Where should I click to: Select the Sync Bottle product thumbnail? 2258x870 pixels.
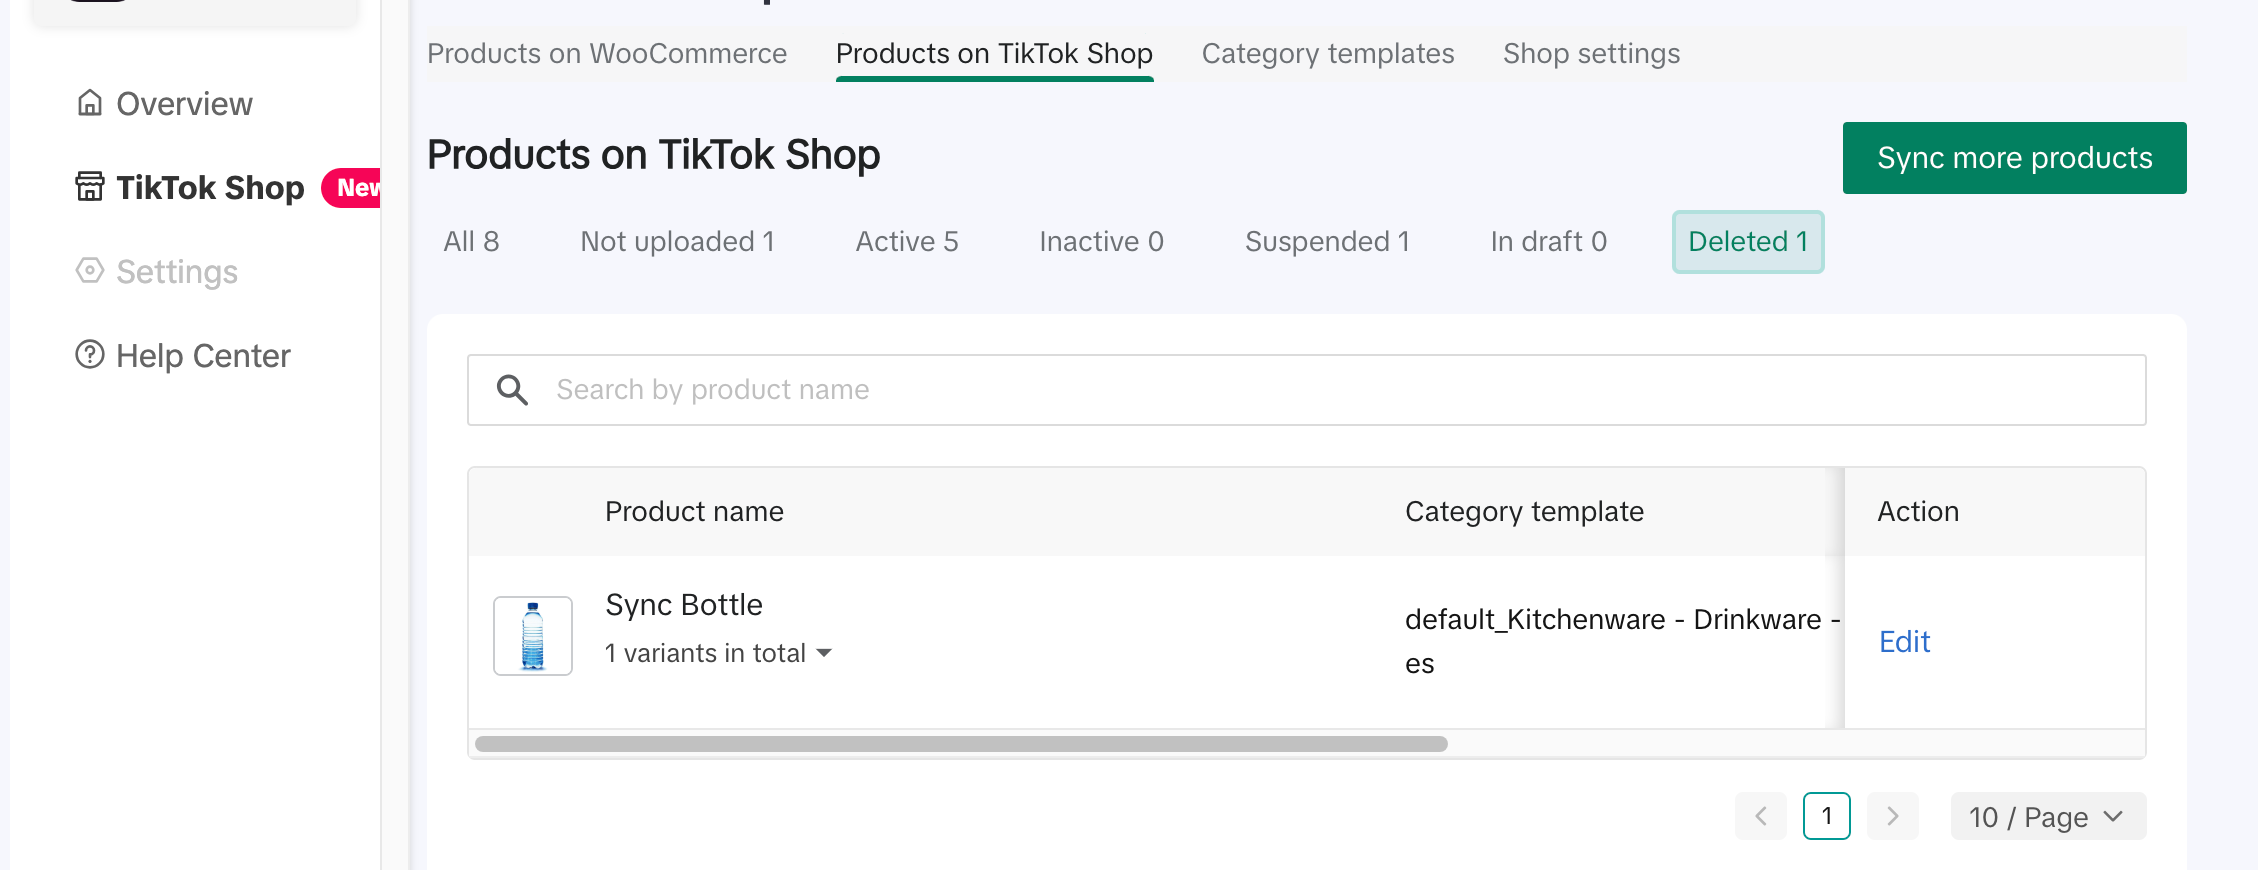tap(533, 636)
